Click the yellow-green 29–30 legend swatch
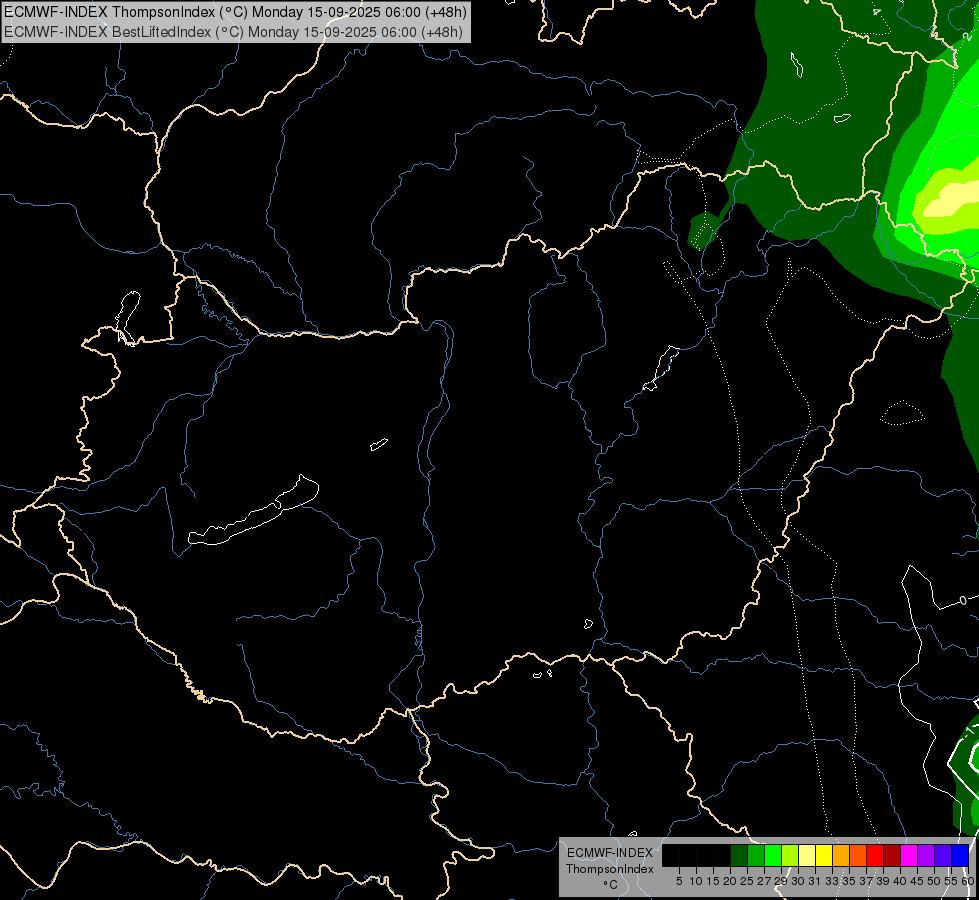 tap(790, 855)
